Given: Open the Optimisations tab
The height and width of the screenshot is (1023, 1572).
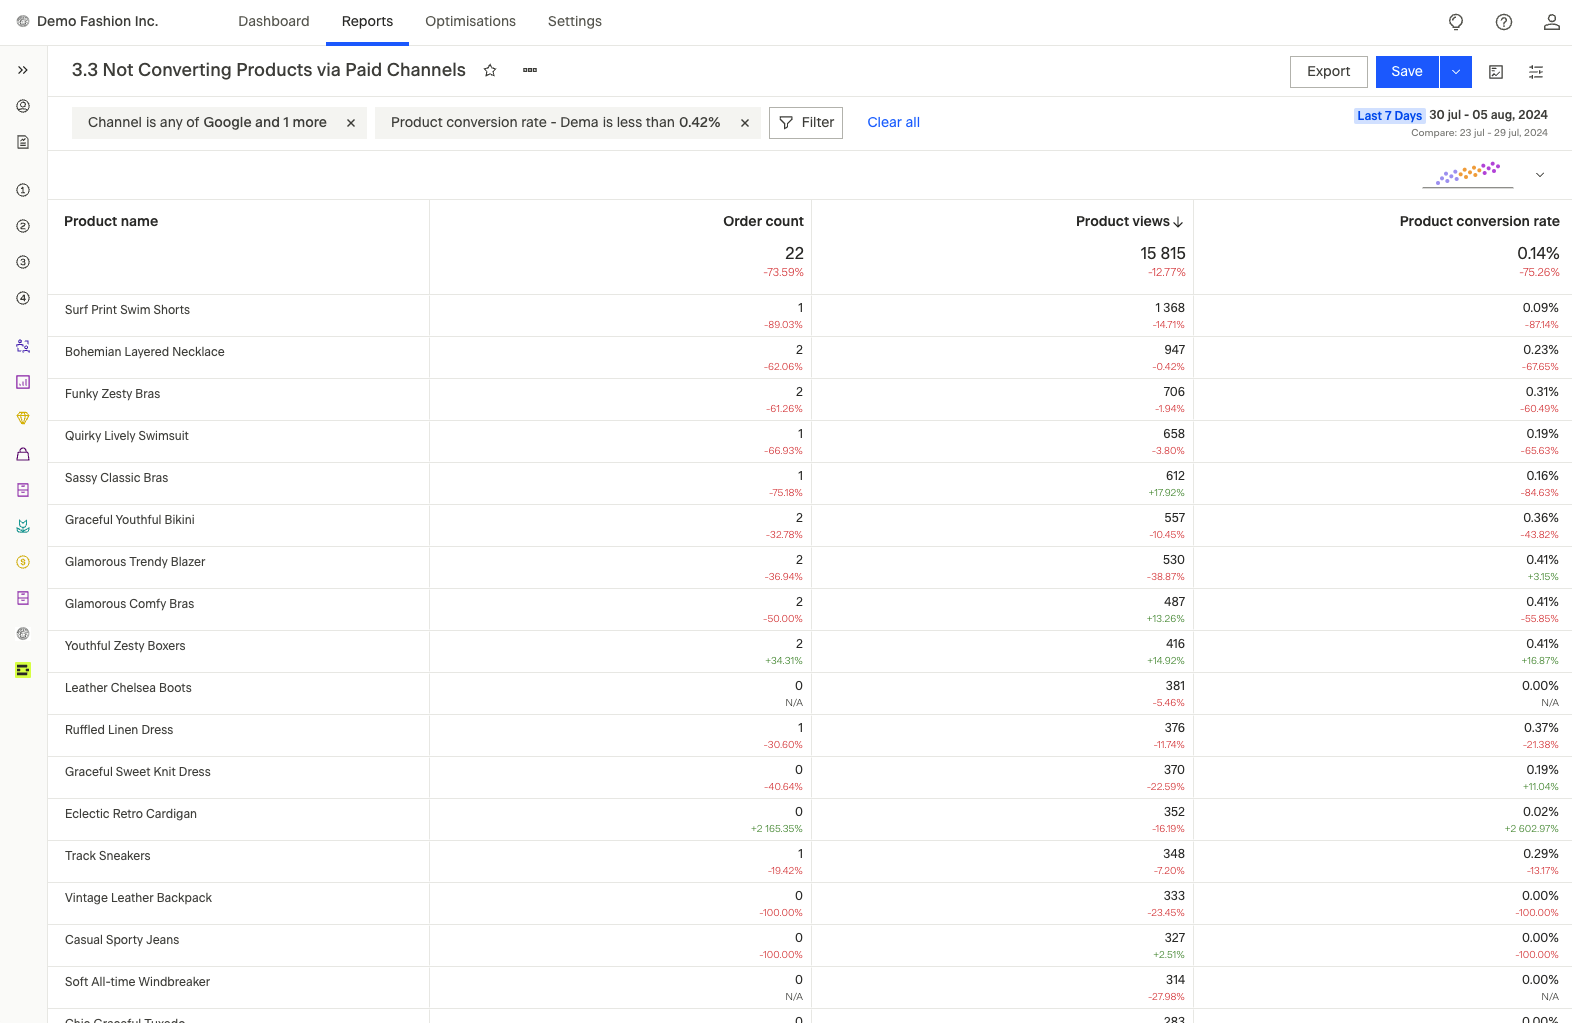Looking at the screenshot, I should tap(470, 22).
